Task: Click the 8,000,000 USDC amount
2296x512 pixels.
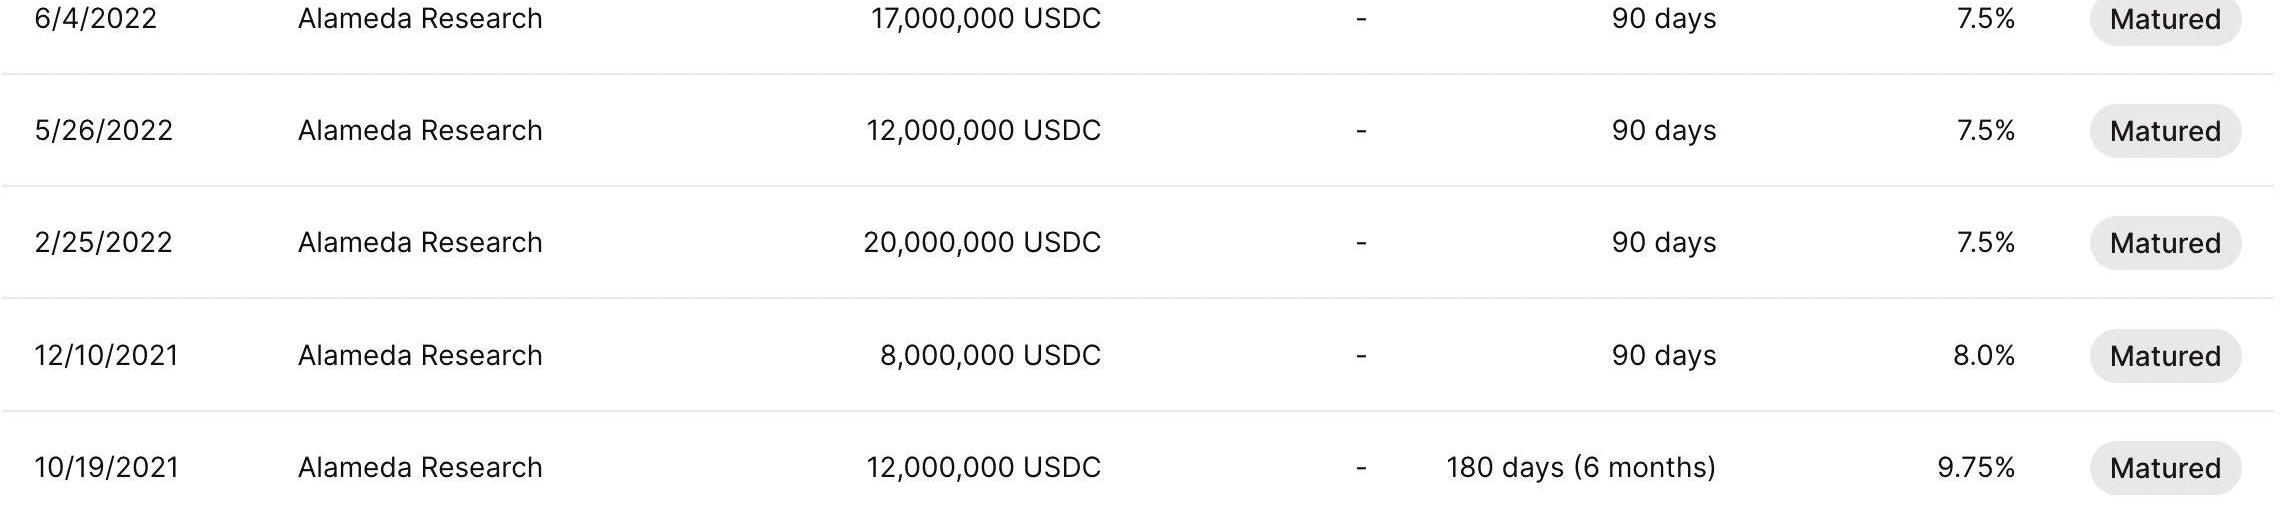Action: pos(990,356)
